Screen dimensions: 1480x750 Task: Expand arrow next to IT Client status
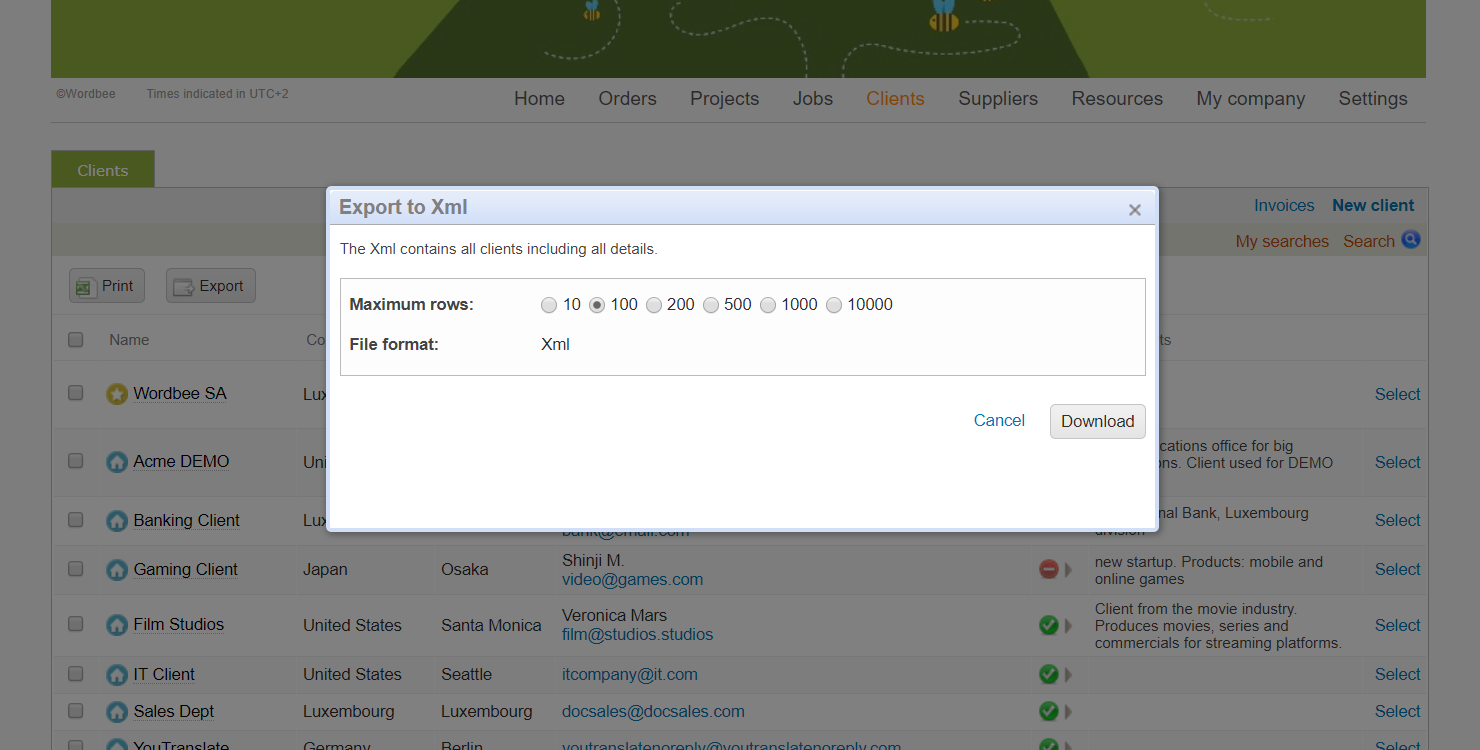pos(1068,675)
